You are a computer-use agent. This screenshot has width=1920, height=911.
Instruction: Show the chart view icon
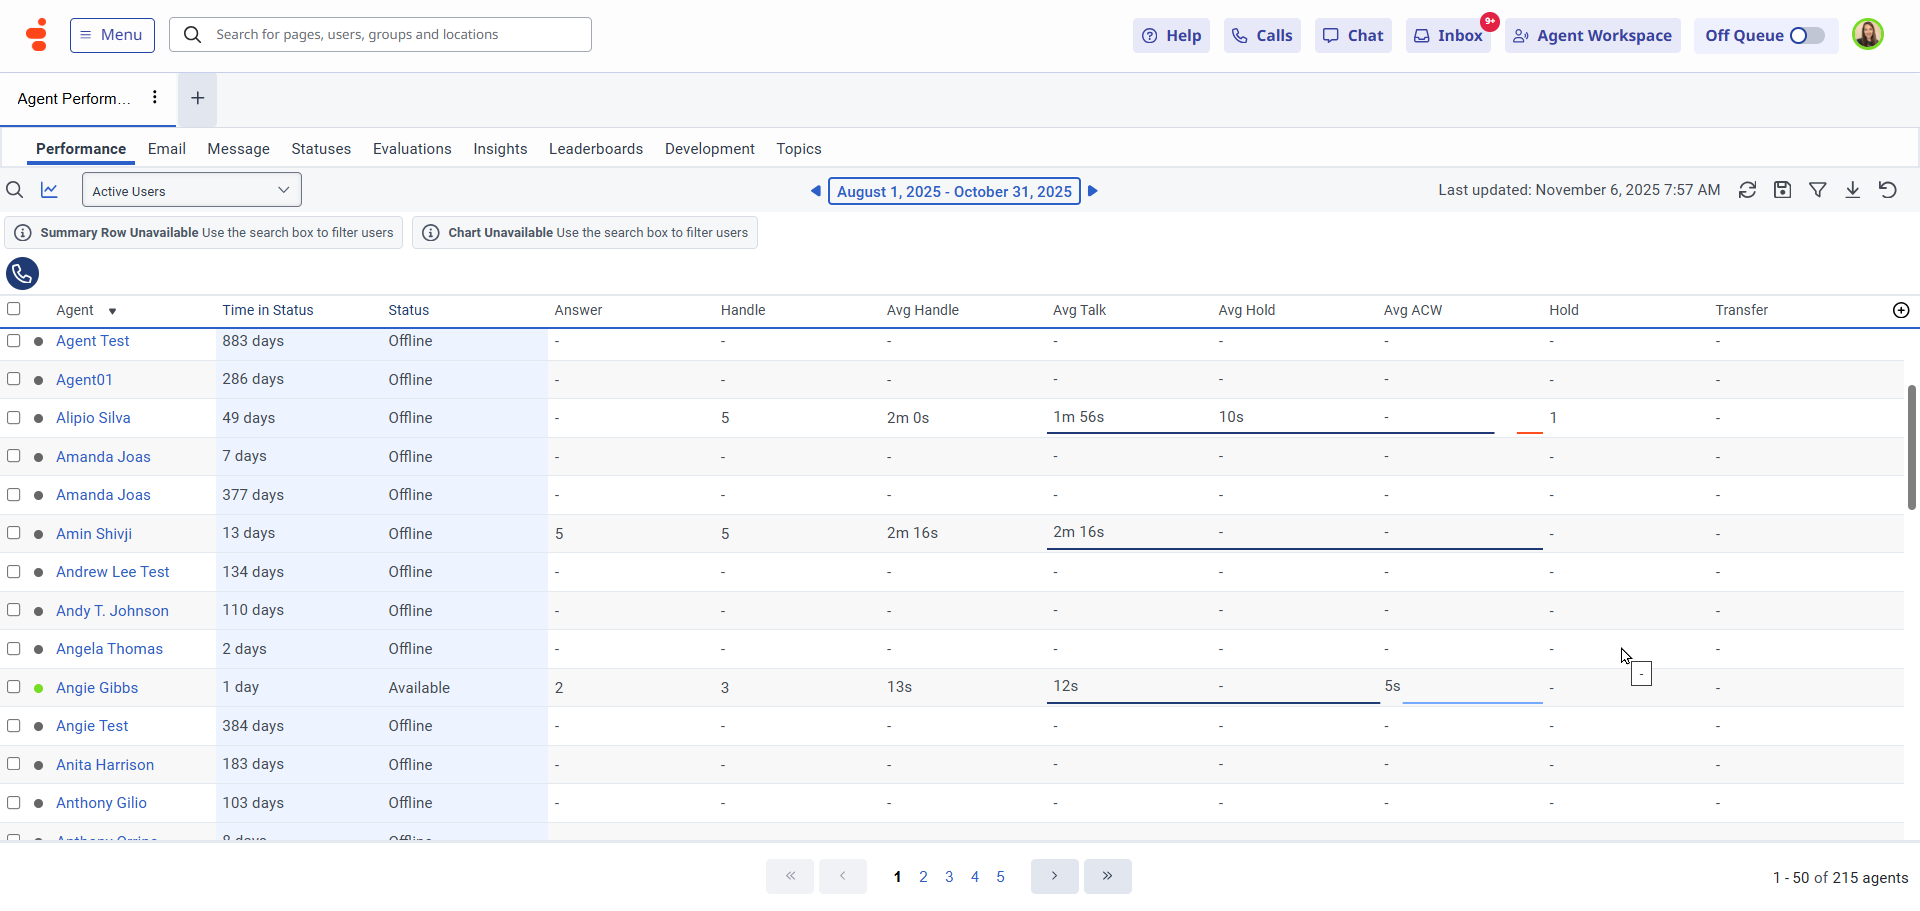tap(49, 190)
